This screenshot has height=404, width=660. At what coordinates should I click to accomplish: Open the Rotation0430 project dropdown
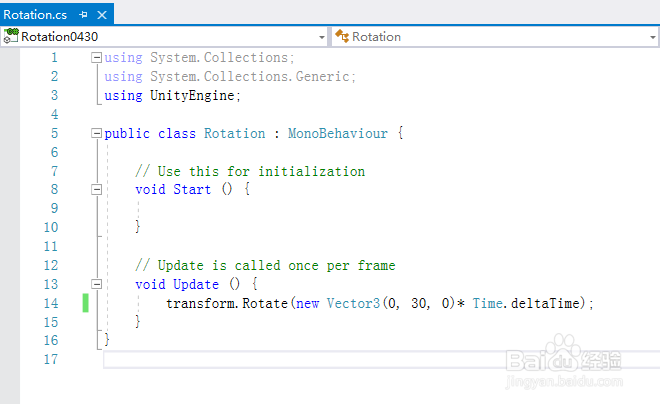[x=322, y=37]
